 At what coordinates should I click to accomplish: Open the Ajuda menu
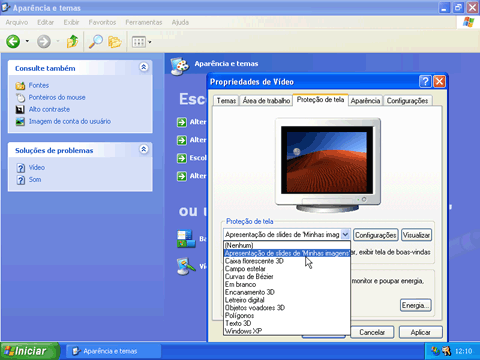[180, 22]
